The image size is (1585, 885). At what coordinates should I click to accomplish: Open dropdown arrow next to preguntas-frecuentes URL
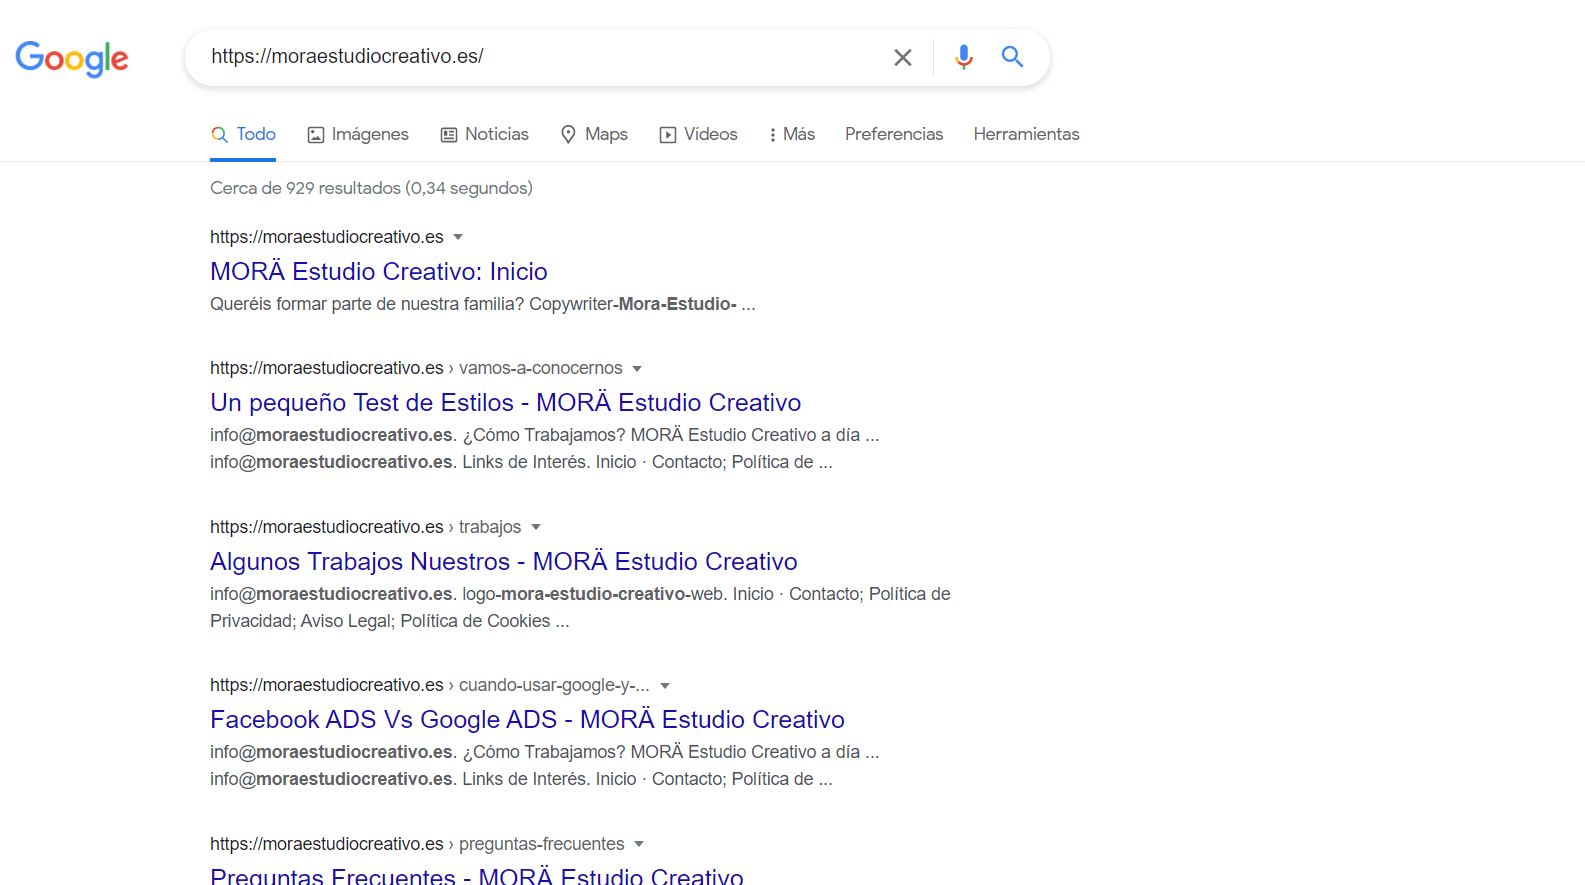(639, 844)
